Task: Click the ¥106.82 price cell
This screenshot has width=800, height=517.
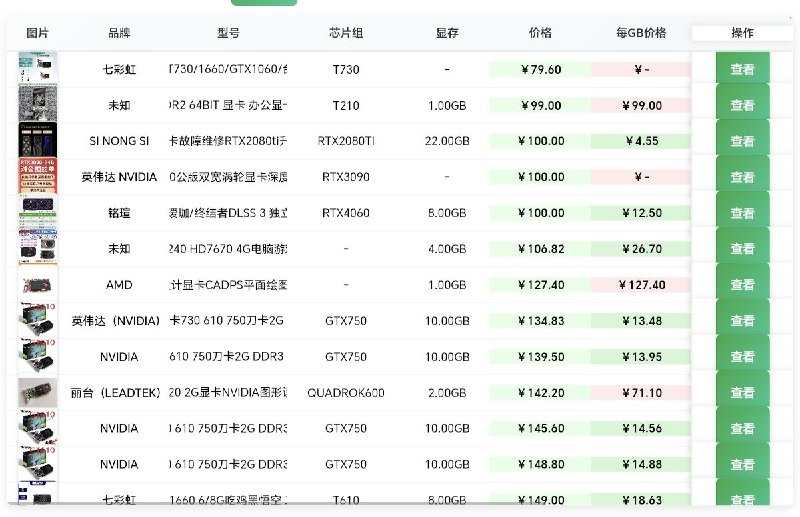Action: click(540, 249)
